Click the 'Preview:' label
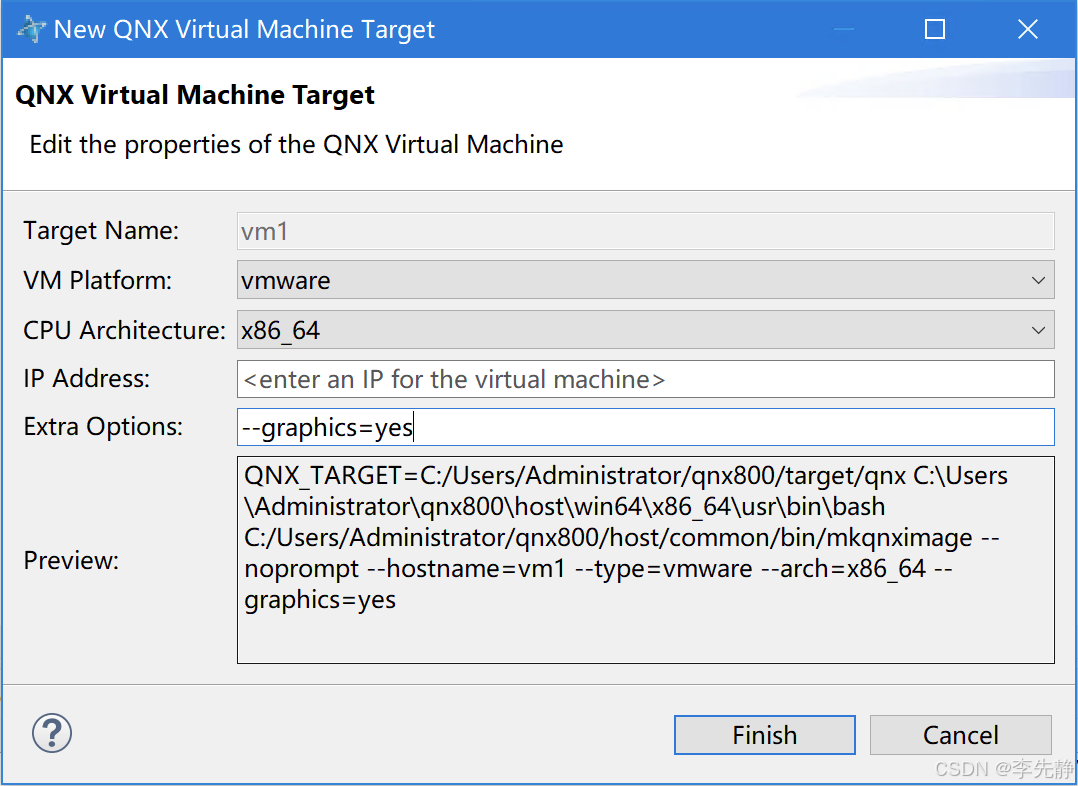 tap(72, 560)
